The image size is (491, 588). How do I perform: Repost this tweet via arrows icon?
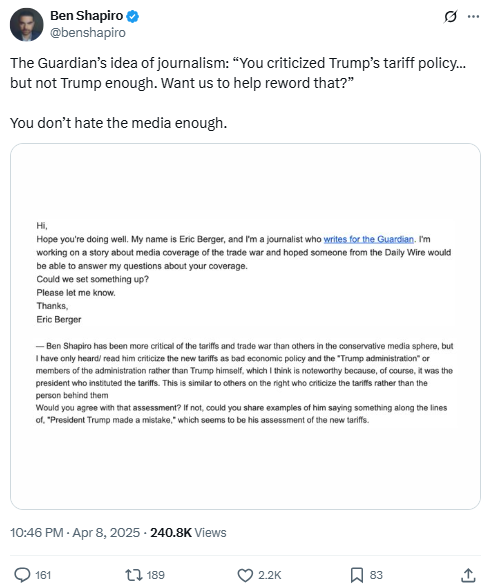pyautogui.click(x=134, y=575)
